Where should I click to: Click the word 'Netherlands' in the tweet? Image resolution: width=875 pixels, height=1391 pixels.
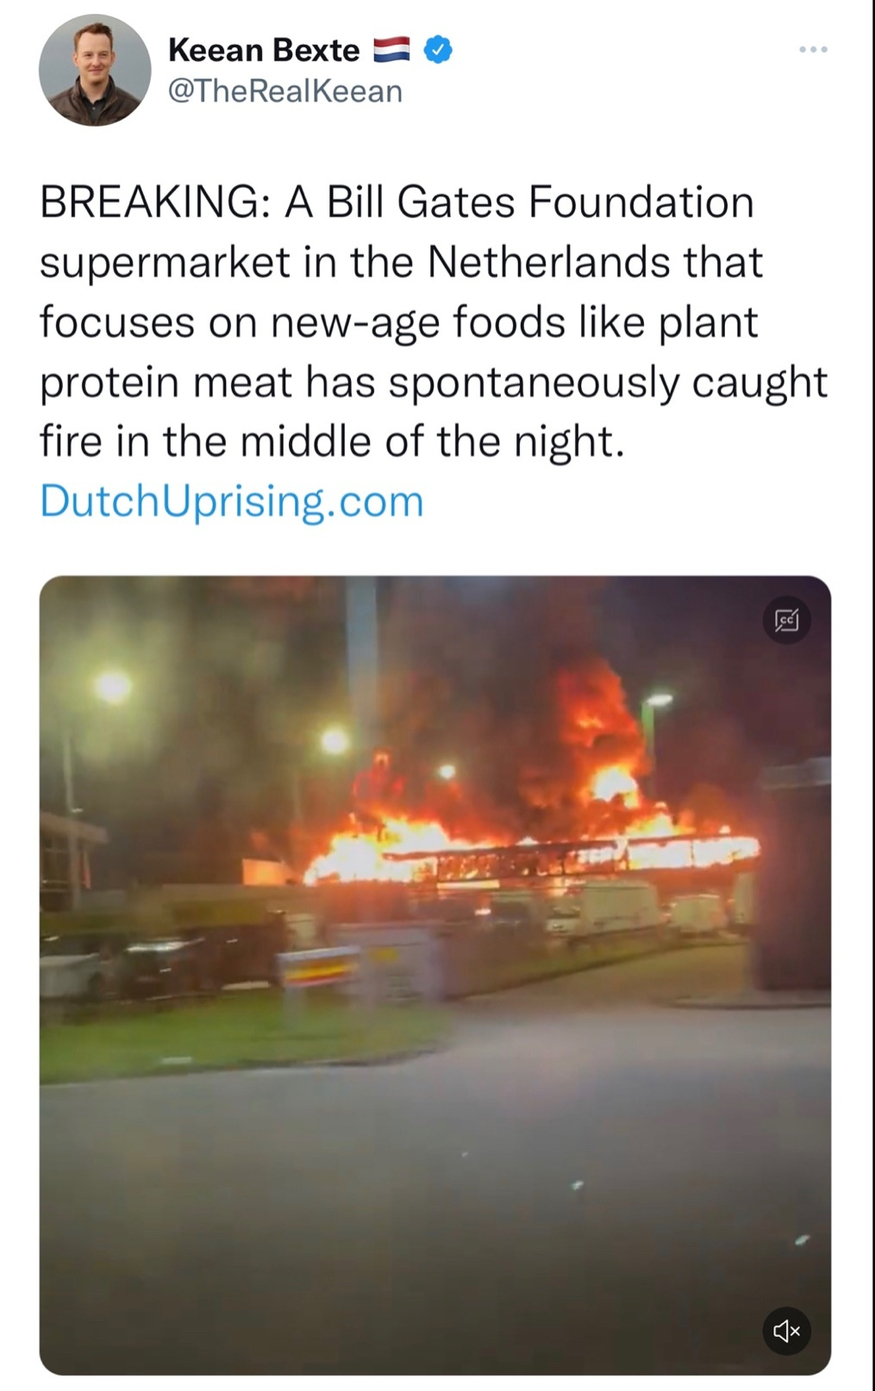click(x=550, y=262)
